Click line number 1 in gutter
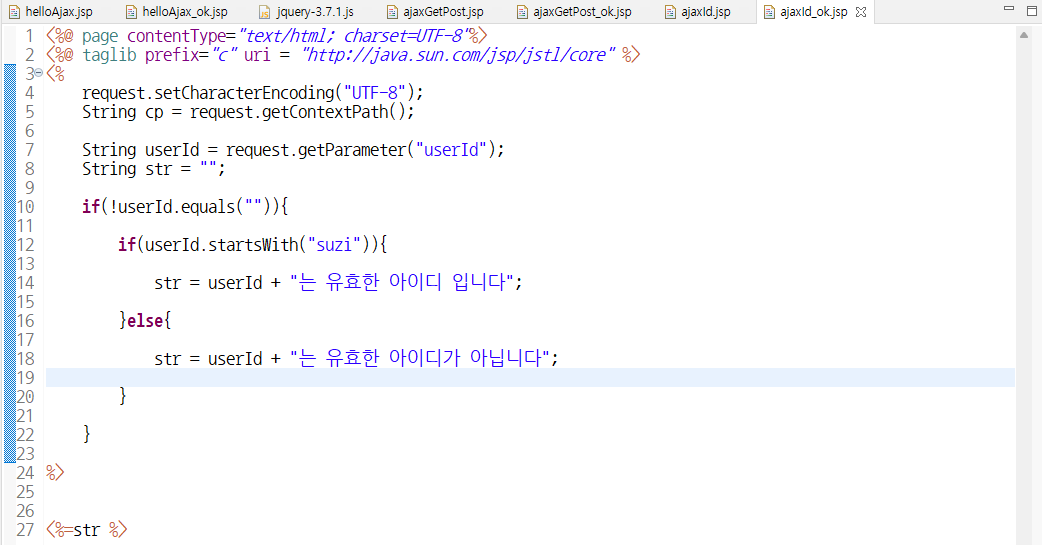This screenshot has height=545, width=1042. tap(29, 36)
